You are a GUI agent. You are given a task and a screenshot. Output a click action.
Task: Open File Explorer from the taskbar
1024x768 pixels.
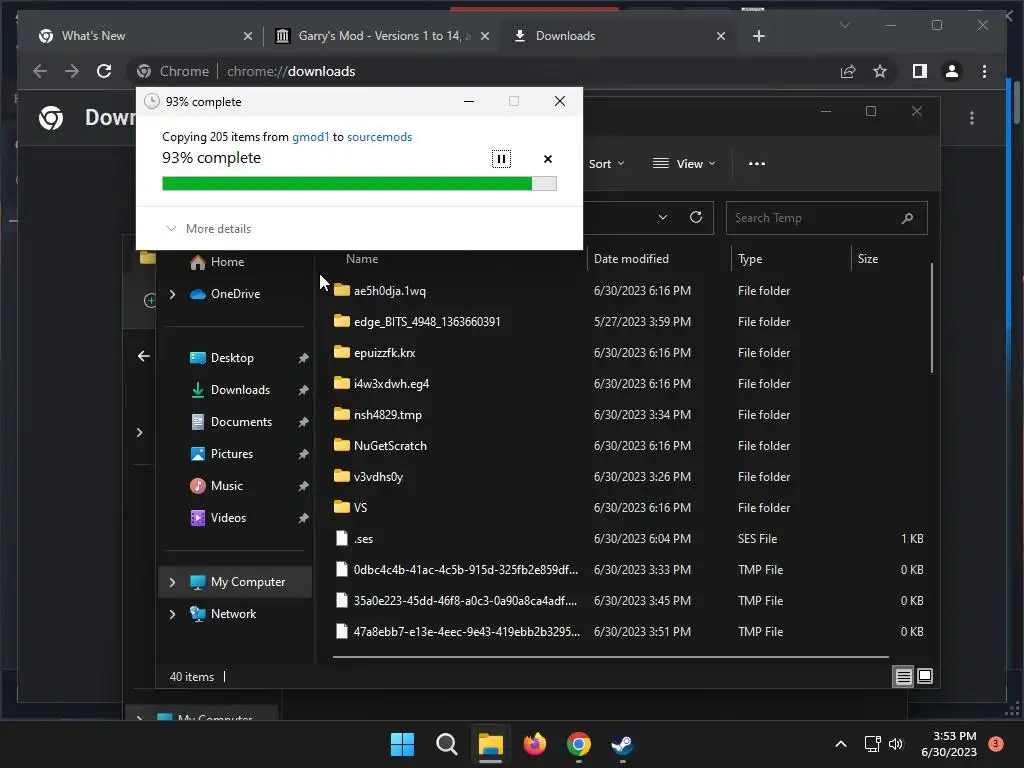[490, 744]
